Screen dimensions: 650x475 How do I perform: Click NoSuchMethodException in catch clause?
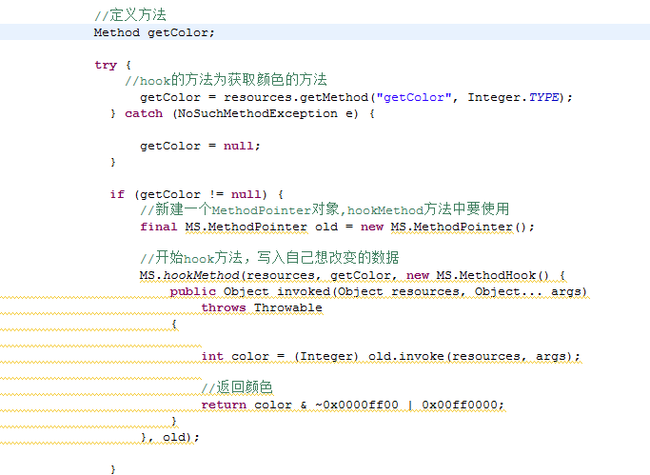(x=257, y=114)
